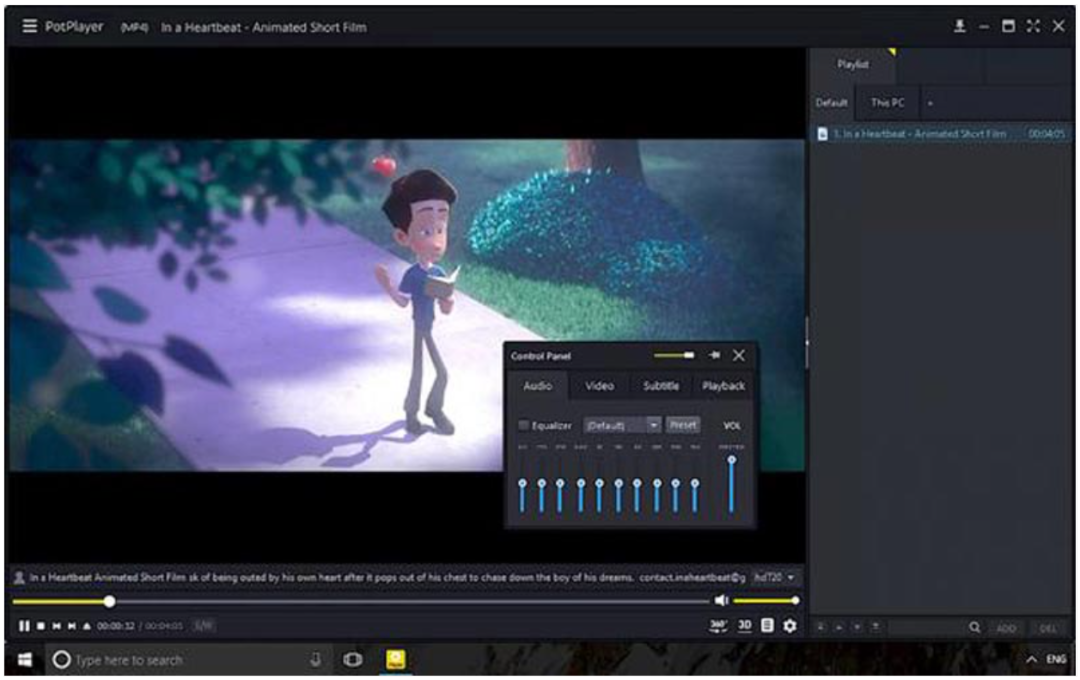
Task: Click the video seek bar handle
Action: [x=109, y=601]
